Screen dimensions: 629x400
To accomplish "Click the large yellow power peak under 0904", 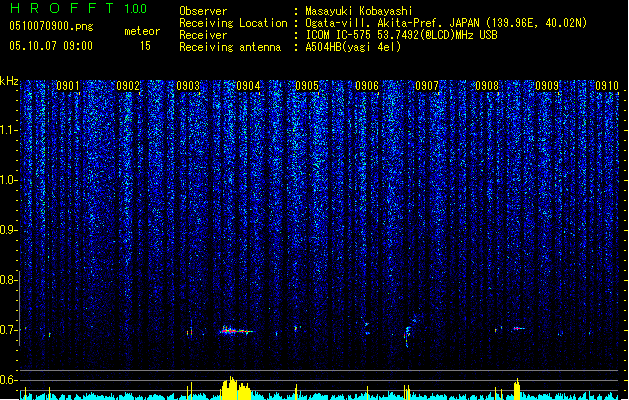I will [x=236, y=388].
